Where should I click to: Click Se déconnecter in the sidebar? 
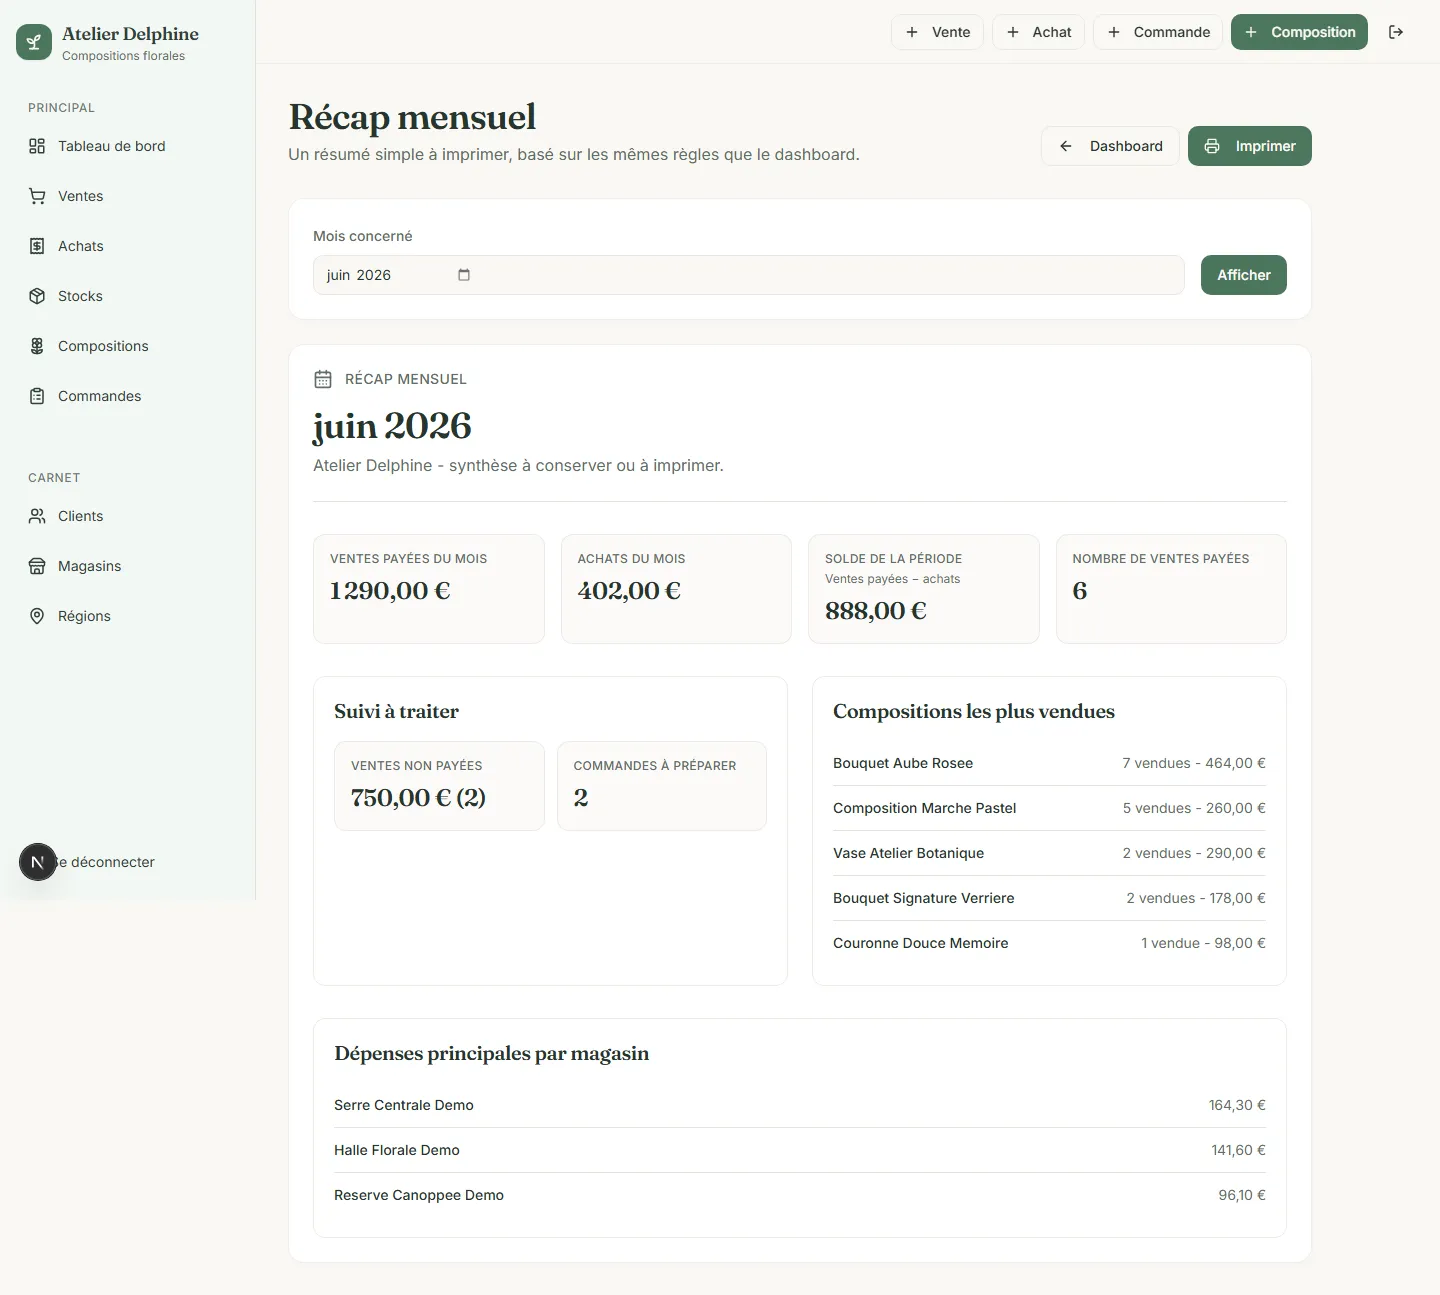point(105,862)
